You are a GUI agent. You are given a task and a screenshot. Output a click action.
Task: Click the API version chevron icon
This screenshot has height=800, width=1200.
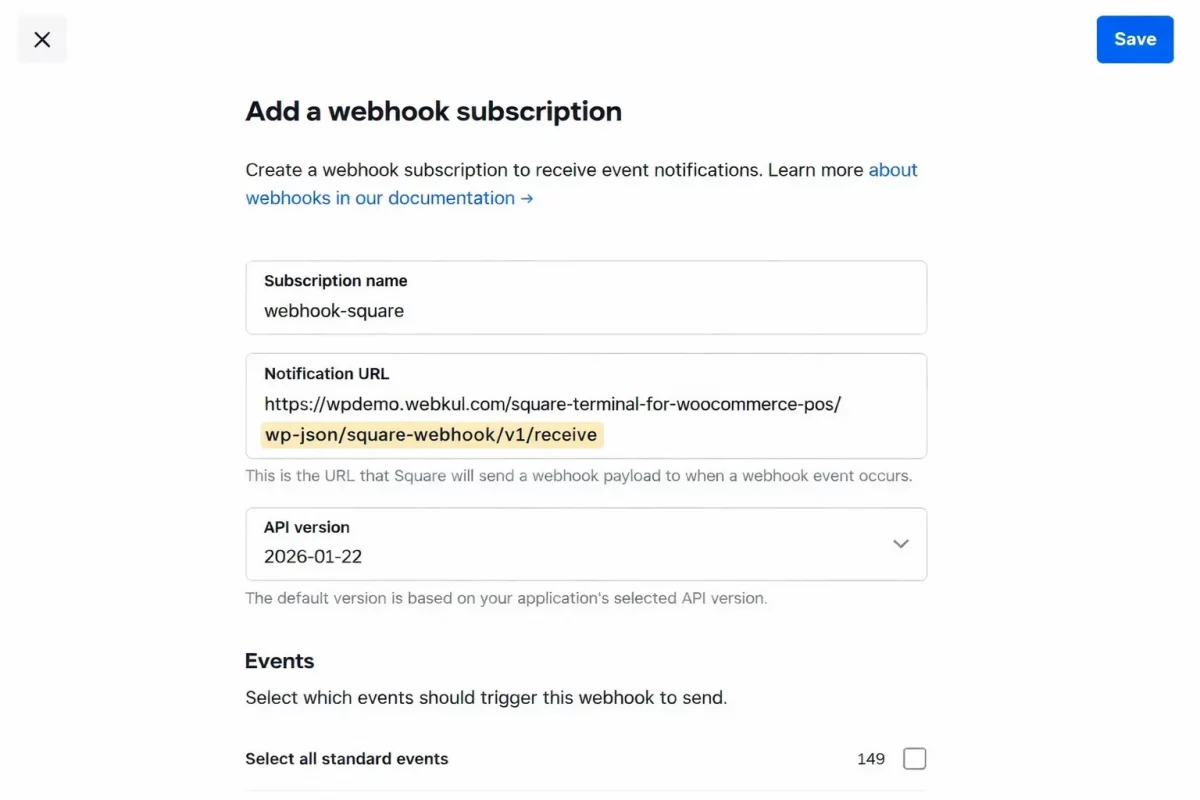click(x=899, y=544)
